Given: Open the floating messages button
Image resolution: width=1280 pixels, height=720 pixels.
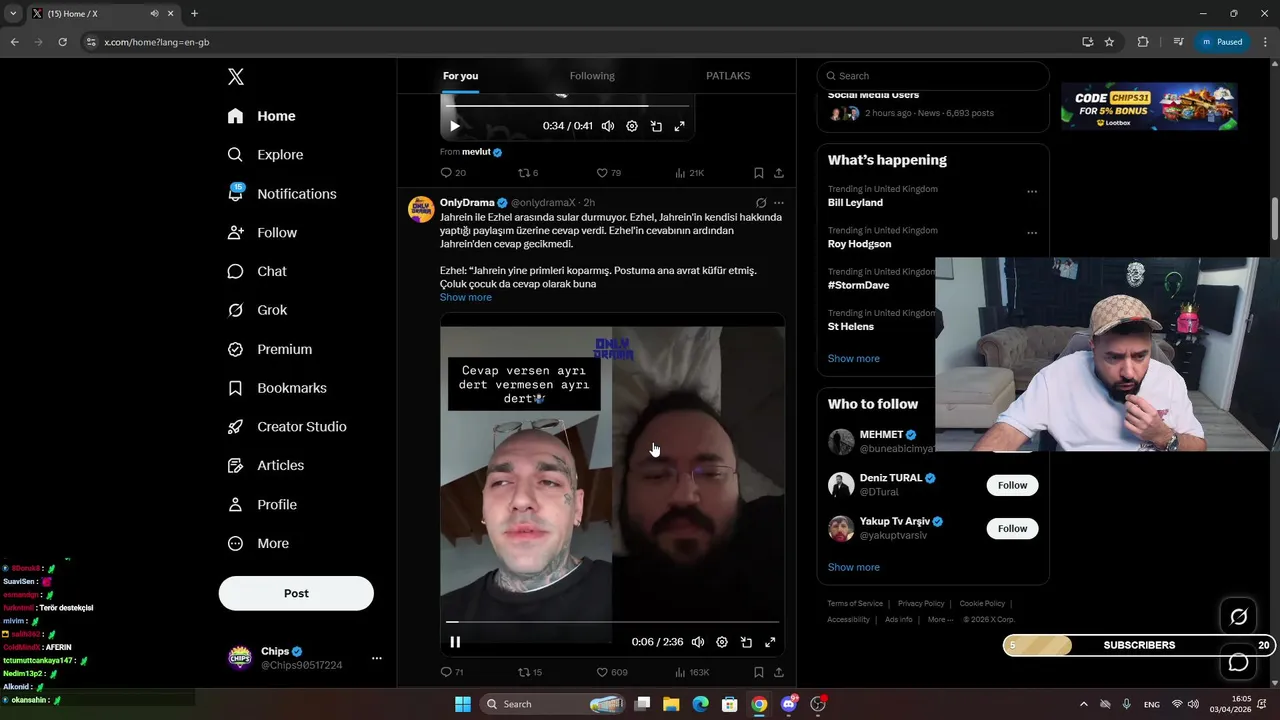Looking at the screenshot, I should (x=1238, y=662).
